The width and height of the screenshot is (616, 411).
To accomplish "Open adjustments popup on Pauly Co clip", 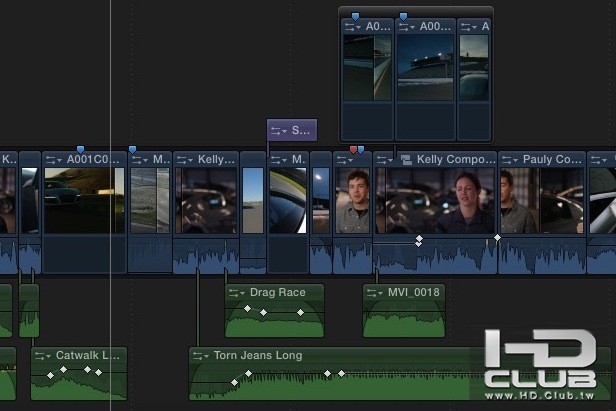I will point(510,160).
